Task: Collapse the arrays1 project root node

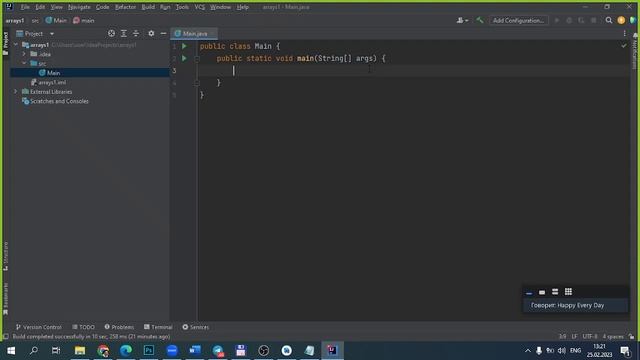Action: tap(16, 44)
